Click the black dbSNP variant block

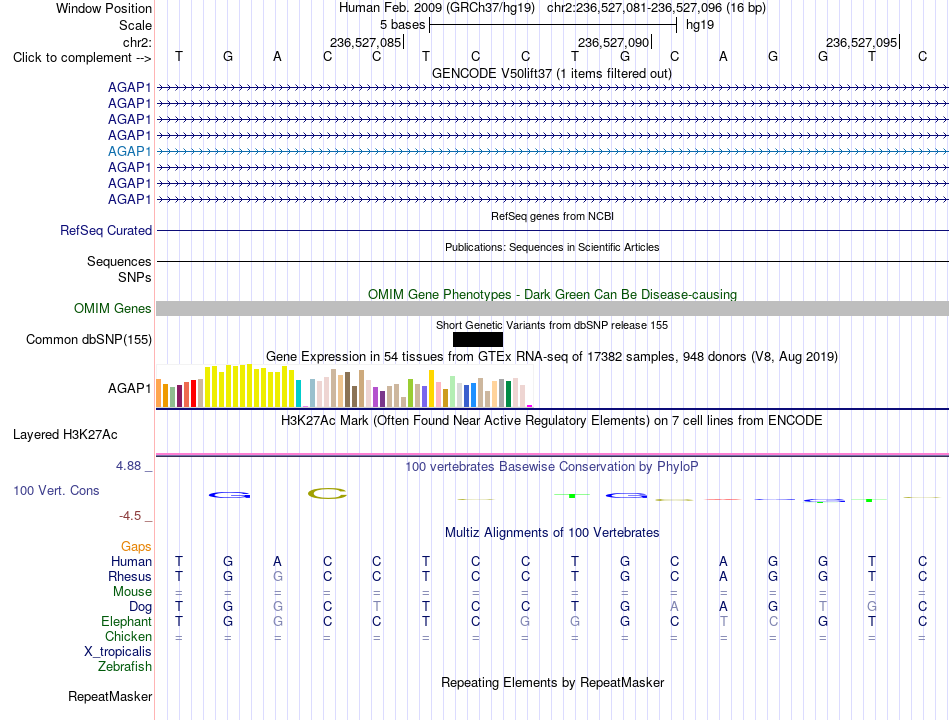tap(477, 339)
